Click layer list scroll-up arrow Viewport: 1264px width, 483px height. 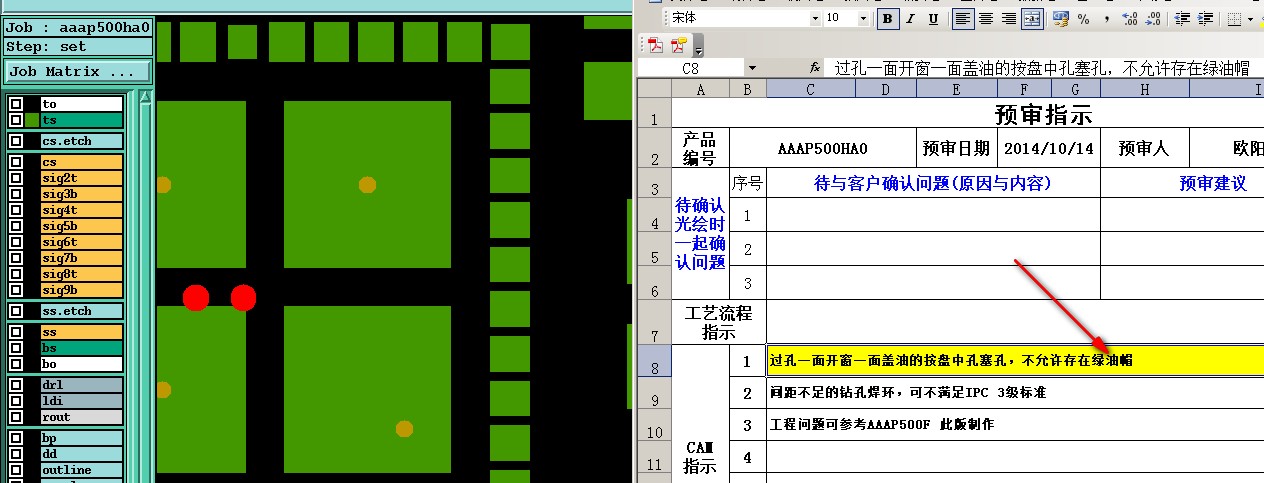tap(146, 97)
